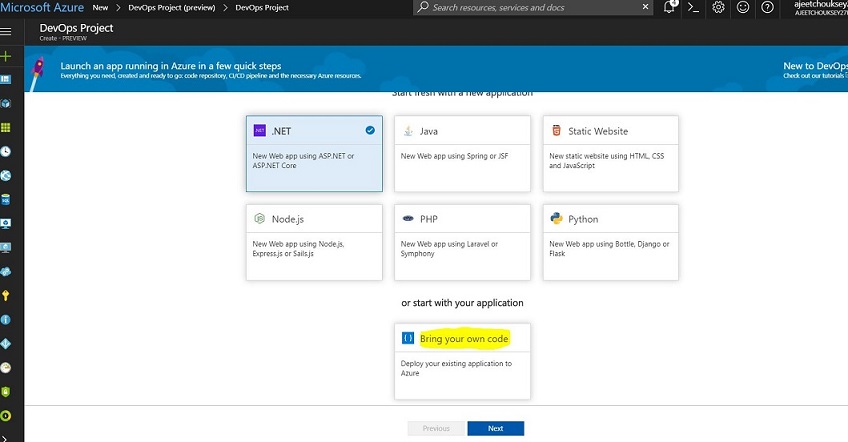Click the HTML5 Static Website icon
Image resolution: width=848 pixels, height=442 pixels.
coord(556,130)
